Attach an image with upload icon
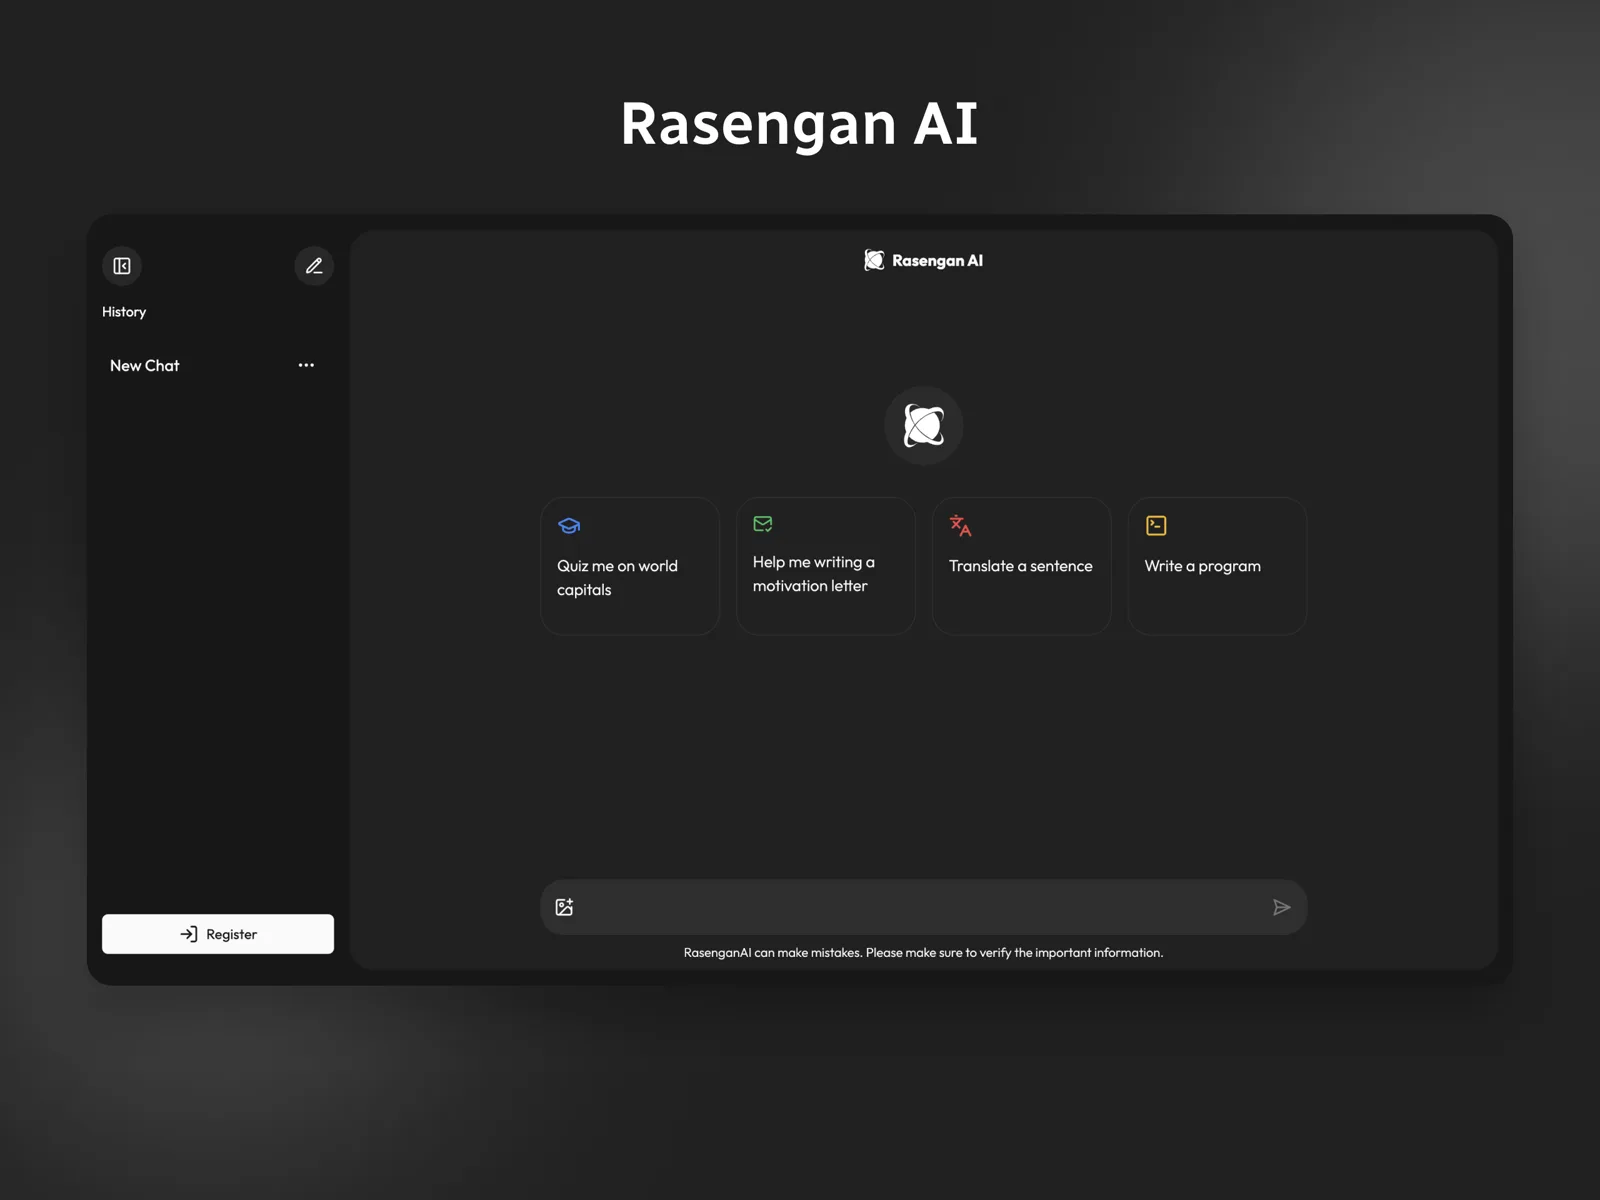The height and width of the screenshot is (1200, 1600). pyautogui.click(x=564, y=907)
